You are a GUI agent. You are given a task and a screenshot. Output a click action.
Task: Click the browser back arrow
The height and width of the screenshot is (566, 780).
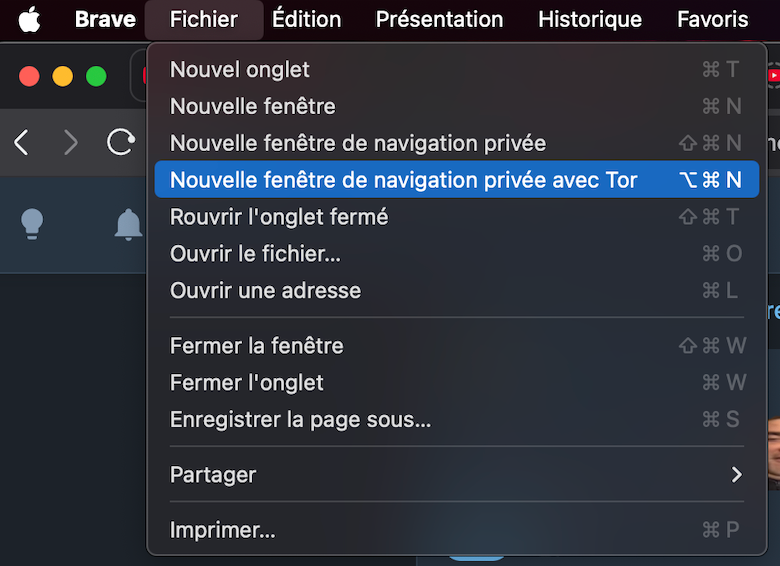click(21, 143)
